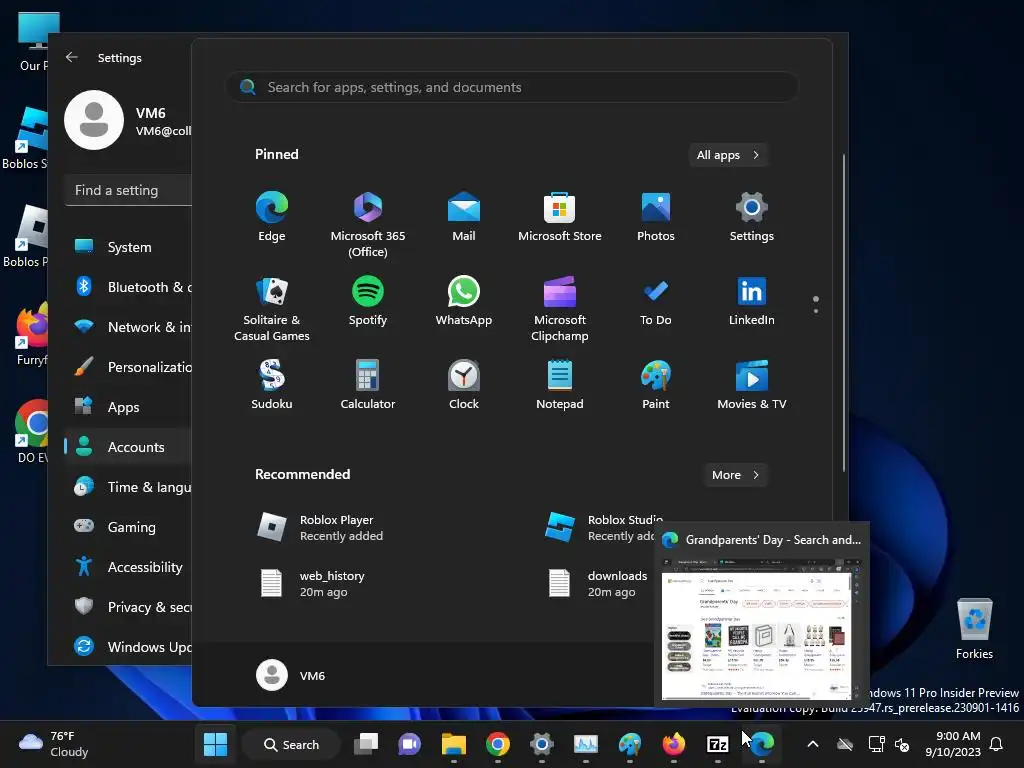
Task: Open clock and date in system tray
Action: click(953, 744)
